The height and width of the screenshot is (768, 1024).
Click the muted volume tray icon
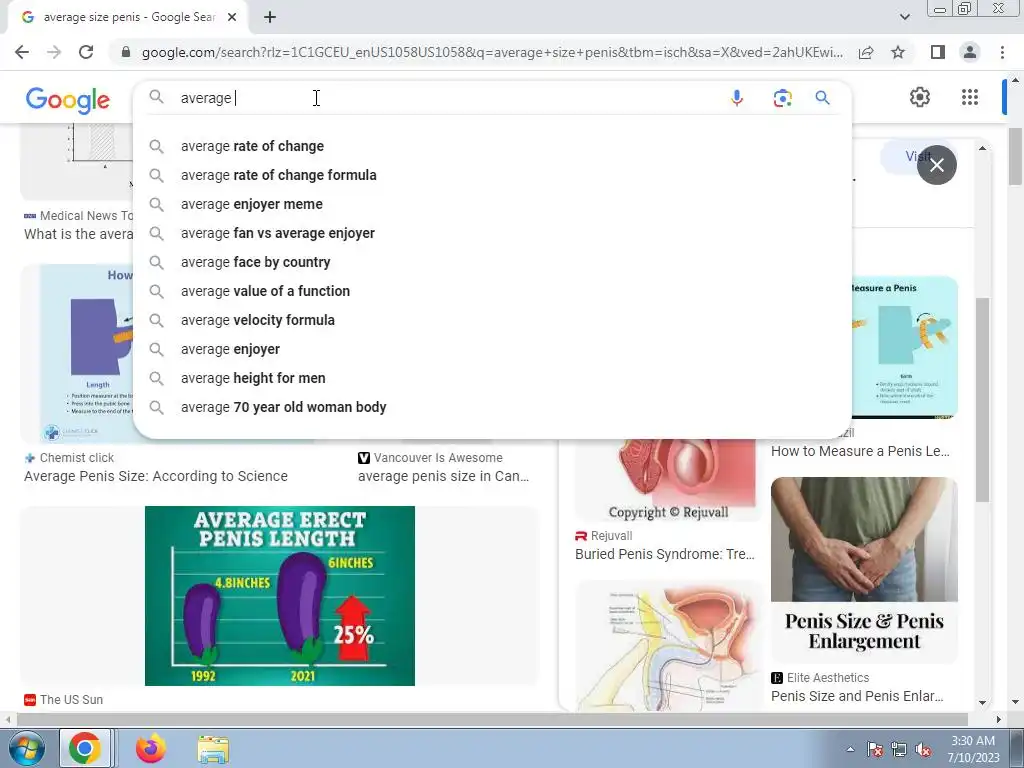click(923, 750)
